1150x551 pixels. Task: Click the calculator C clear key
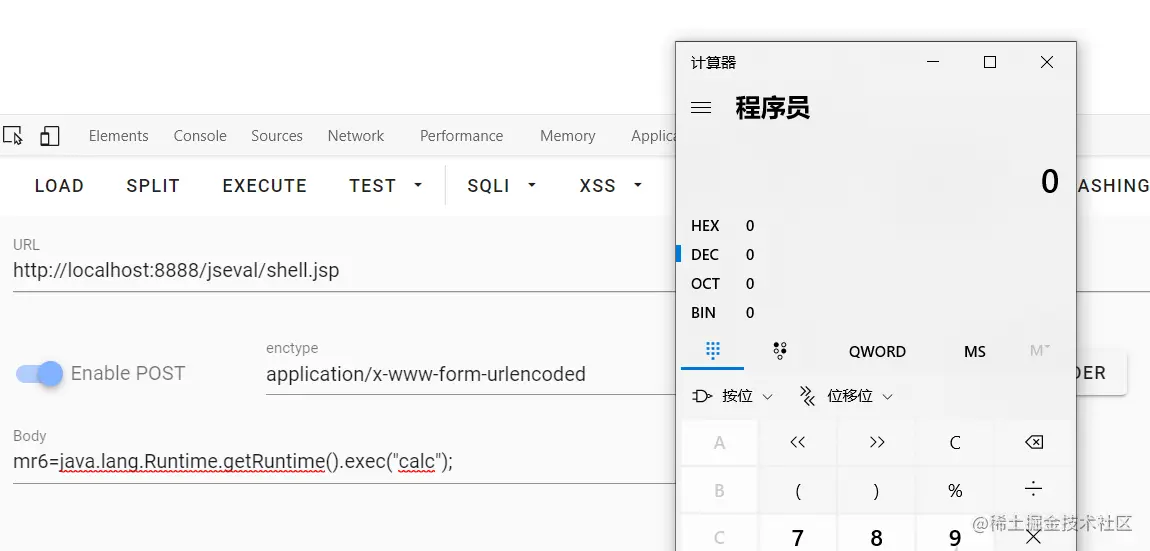(x=955, y=442)
